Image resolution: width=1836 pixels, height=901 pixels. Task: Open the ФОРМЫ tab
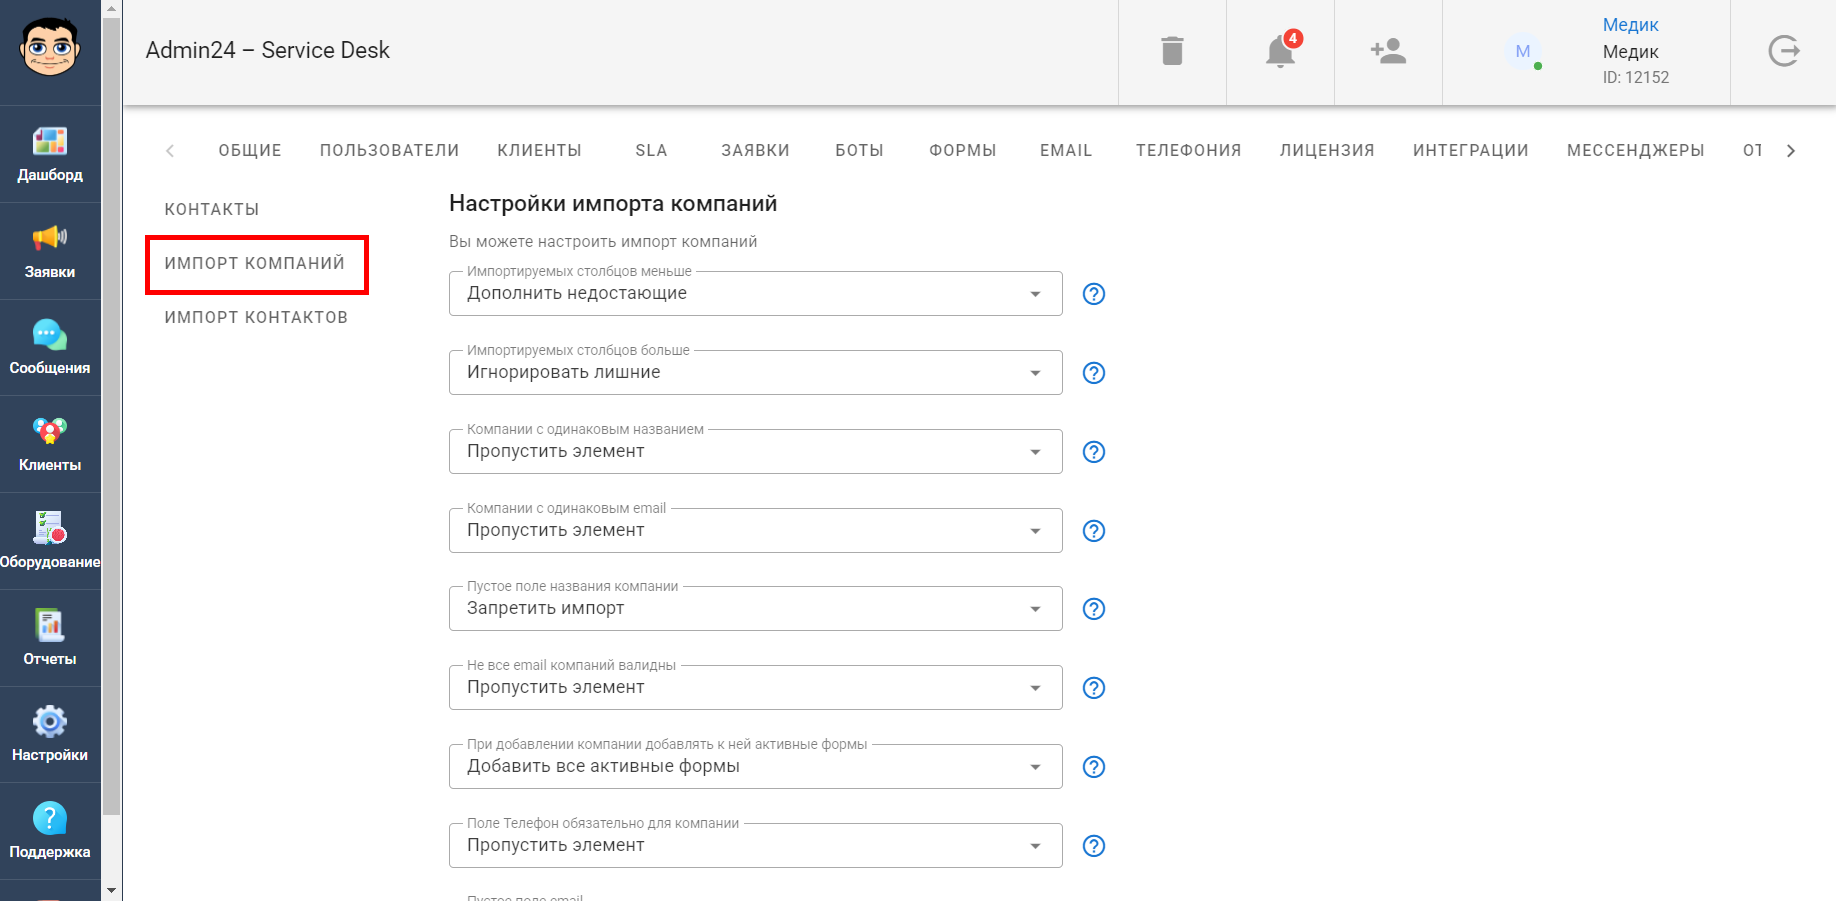(962, 151)
